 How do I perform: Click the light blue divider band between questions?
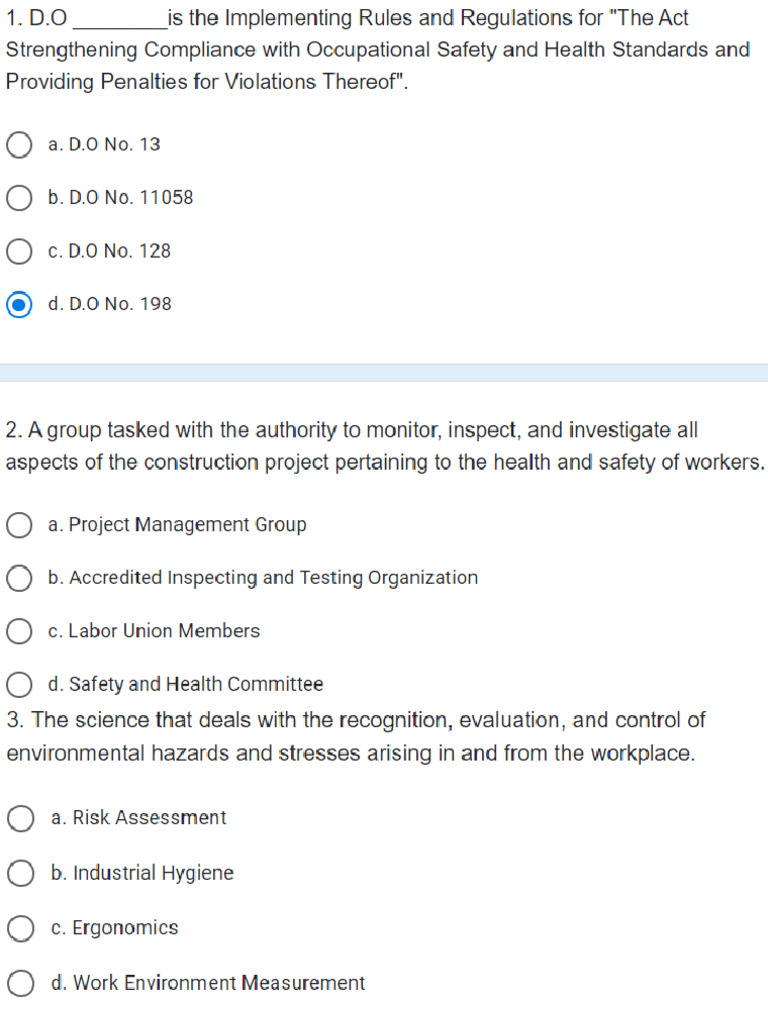(384, 372)
